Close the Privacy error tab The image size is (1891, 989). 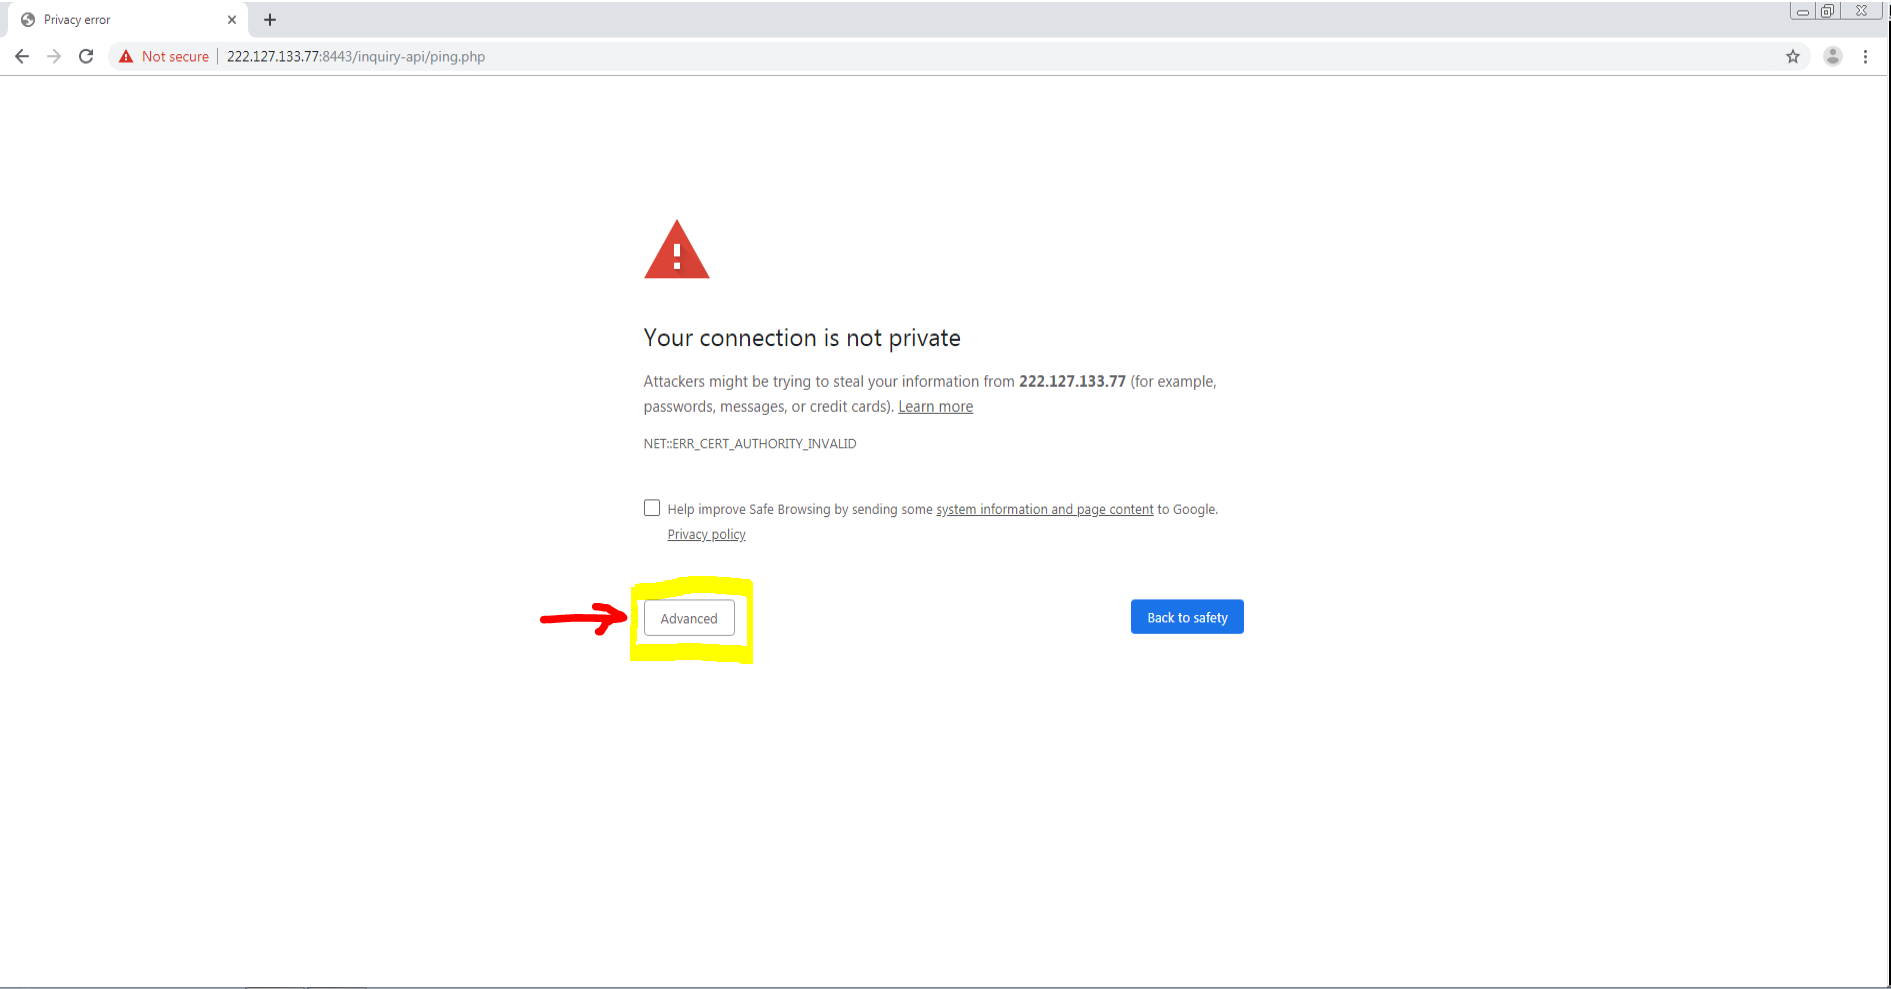(x=232, y=20)
